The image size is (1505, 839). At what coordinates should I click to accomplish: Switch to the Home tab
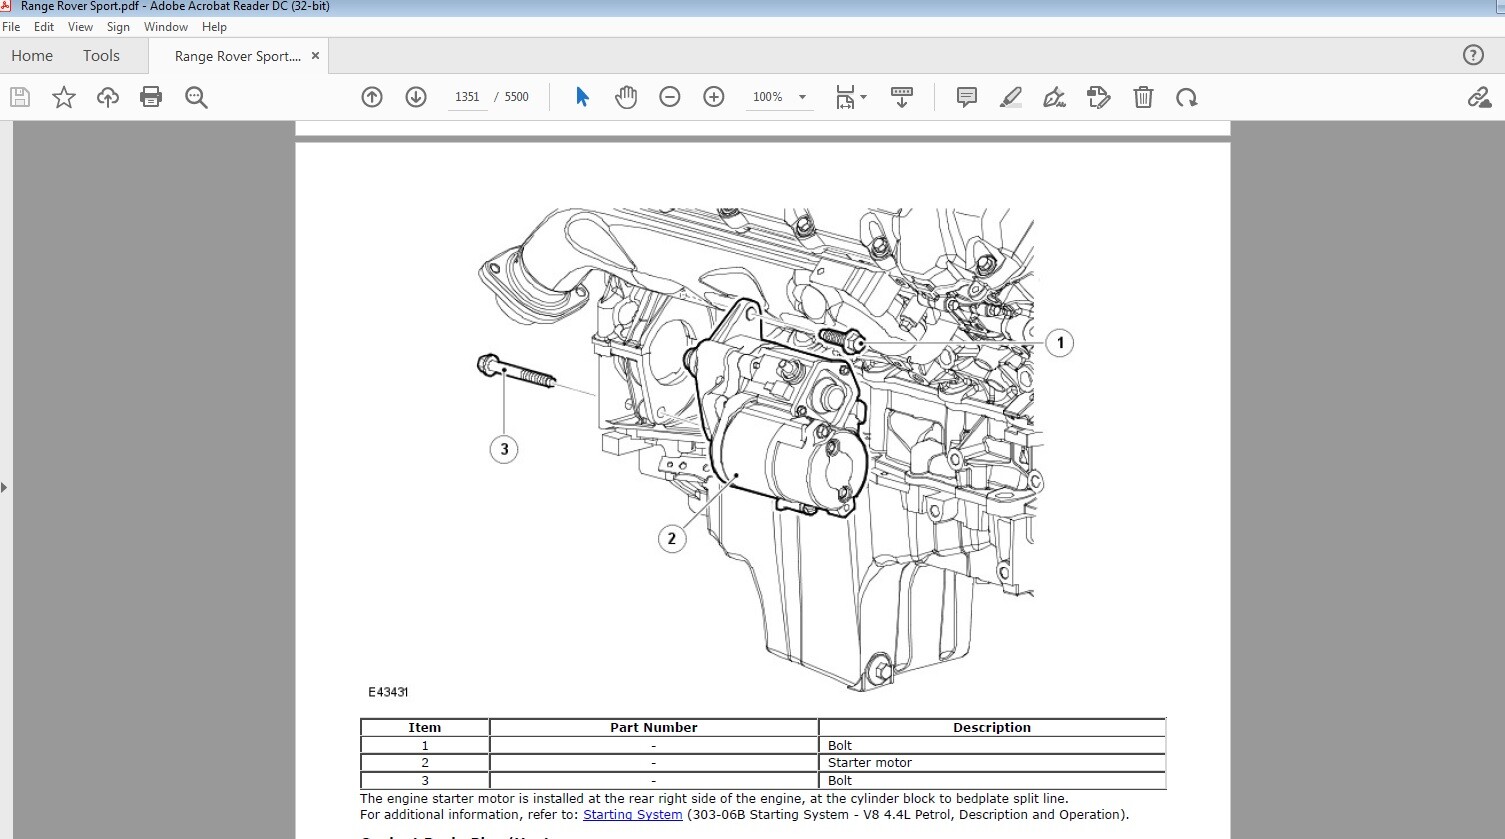click(32, 56)
